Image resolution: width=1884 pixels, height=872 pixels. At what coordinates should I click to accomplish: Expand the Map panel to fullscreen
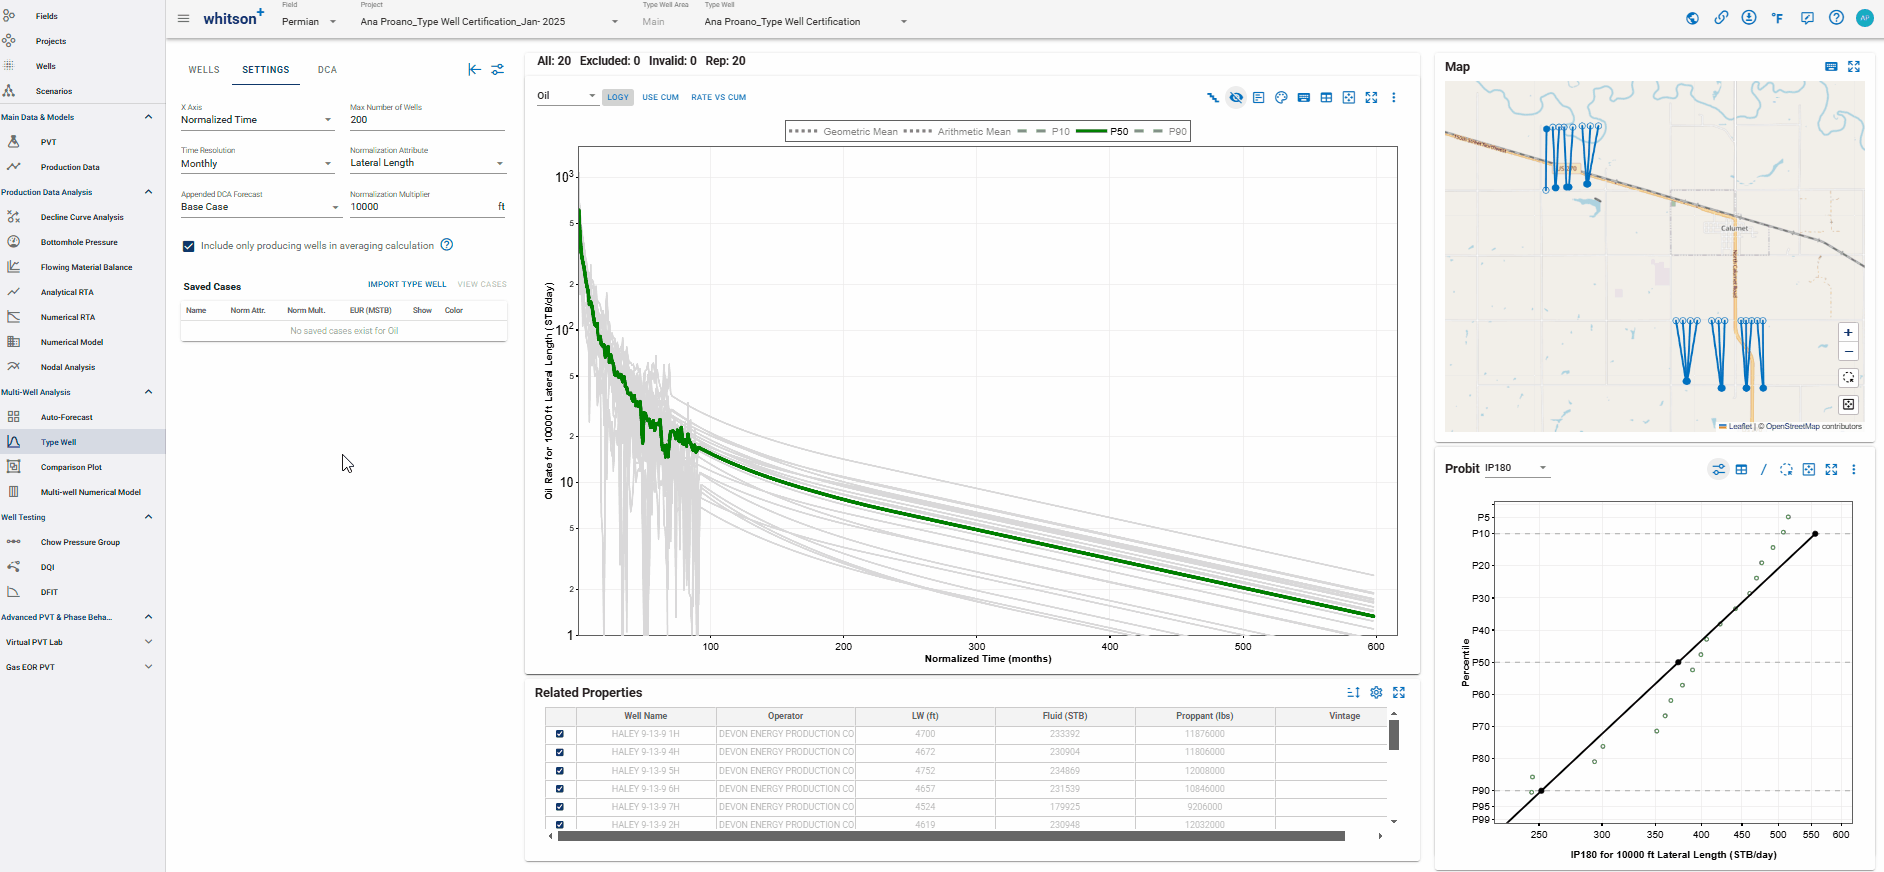coord(1854,67)
